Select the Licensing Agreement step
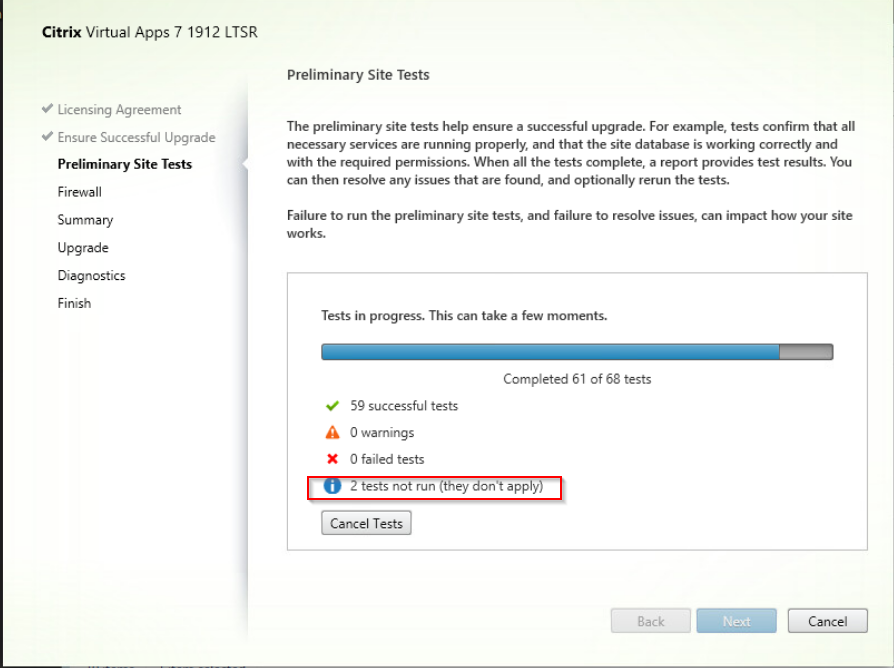The width and height of the screenshot is (894, 668). 119,109
